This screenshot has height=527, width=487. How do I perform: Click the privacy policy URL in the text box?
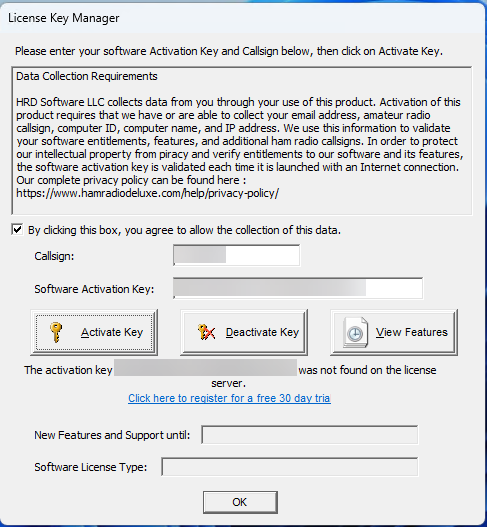point(148,193)
